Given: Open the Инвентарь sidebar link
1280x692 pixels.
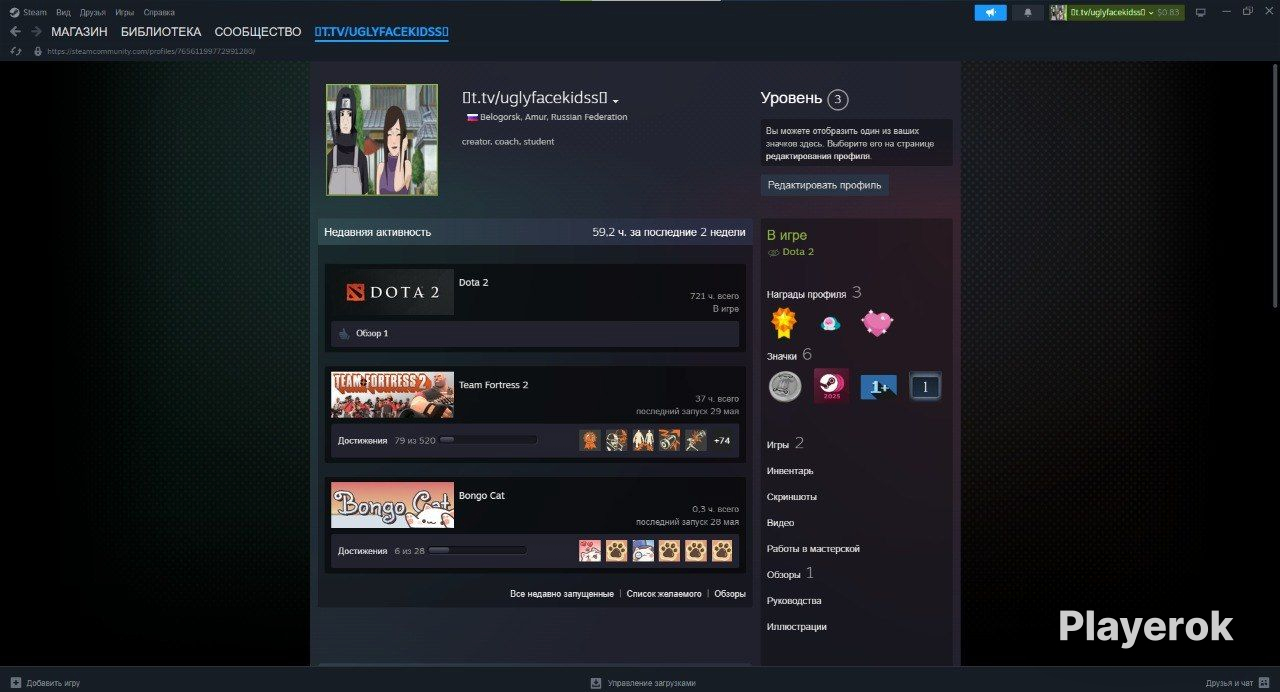Looking at the screenshot, I should (790, 471).
